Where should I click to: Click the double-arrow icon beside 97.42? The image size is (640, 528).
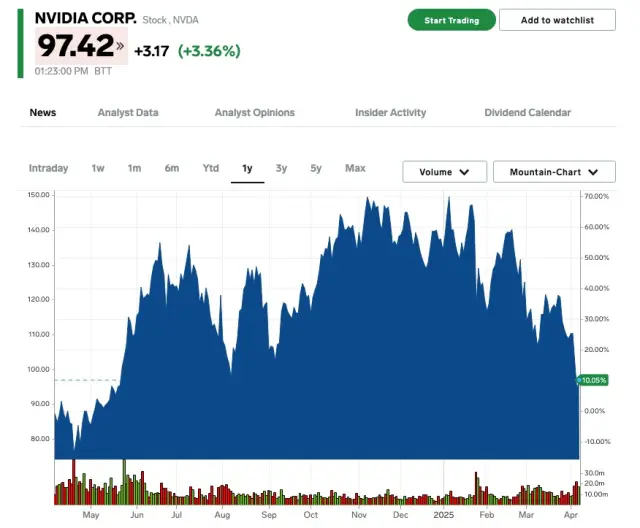point(120,46)
